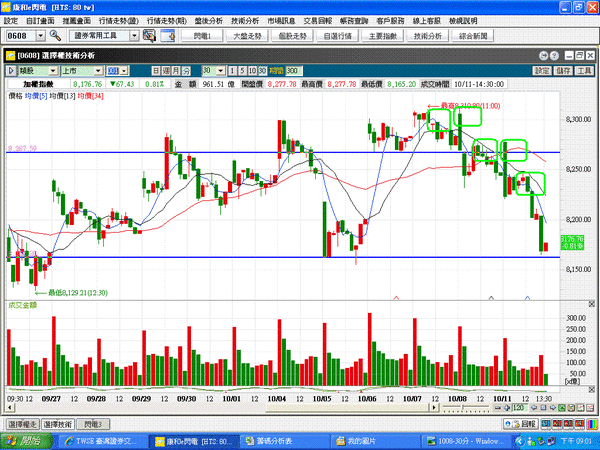This screenshot has height=450, width=600.
Task: Expand the 類股 category dropdown
Action: (53, 71)
